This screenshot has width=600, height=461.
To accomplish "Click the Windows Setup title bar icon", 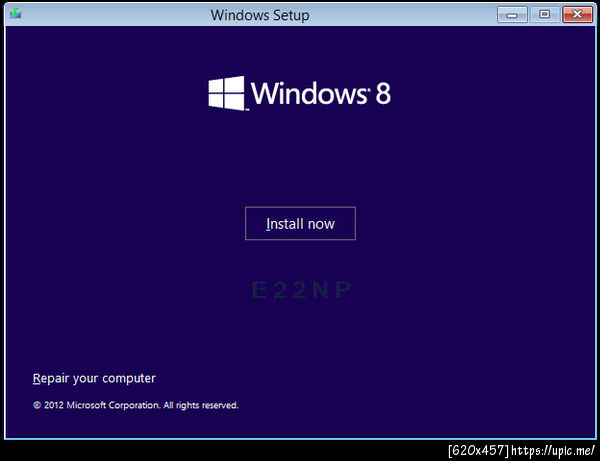I will 16,14.
